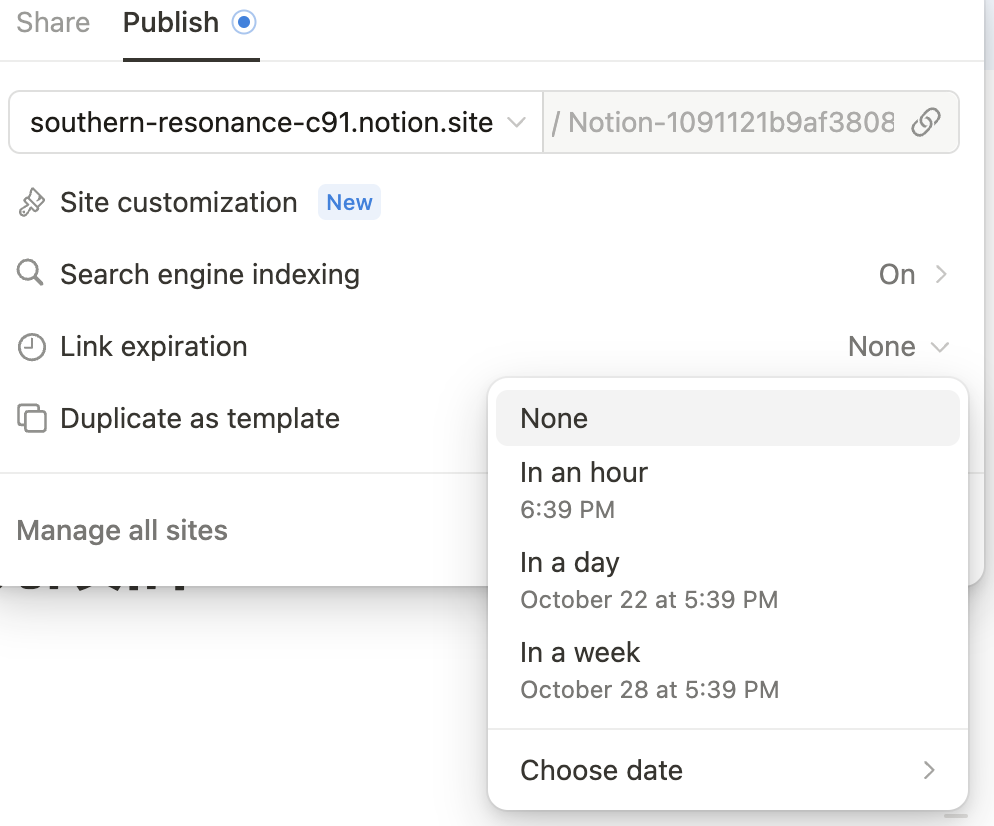Click the clock icon beside Link expiration
This screenshot has height=826, width=994.
pos(32,347)
